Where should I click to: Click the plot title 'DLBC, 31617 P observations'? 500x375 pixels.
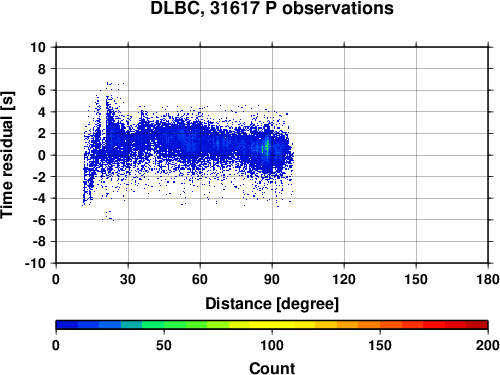point(272,8)
